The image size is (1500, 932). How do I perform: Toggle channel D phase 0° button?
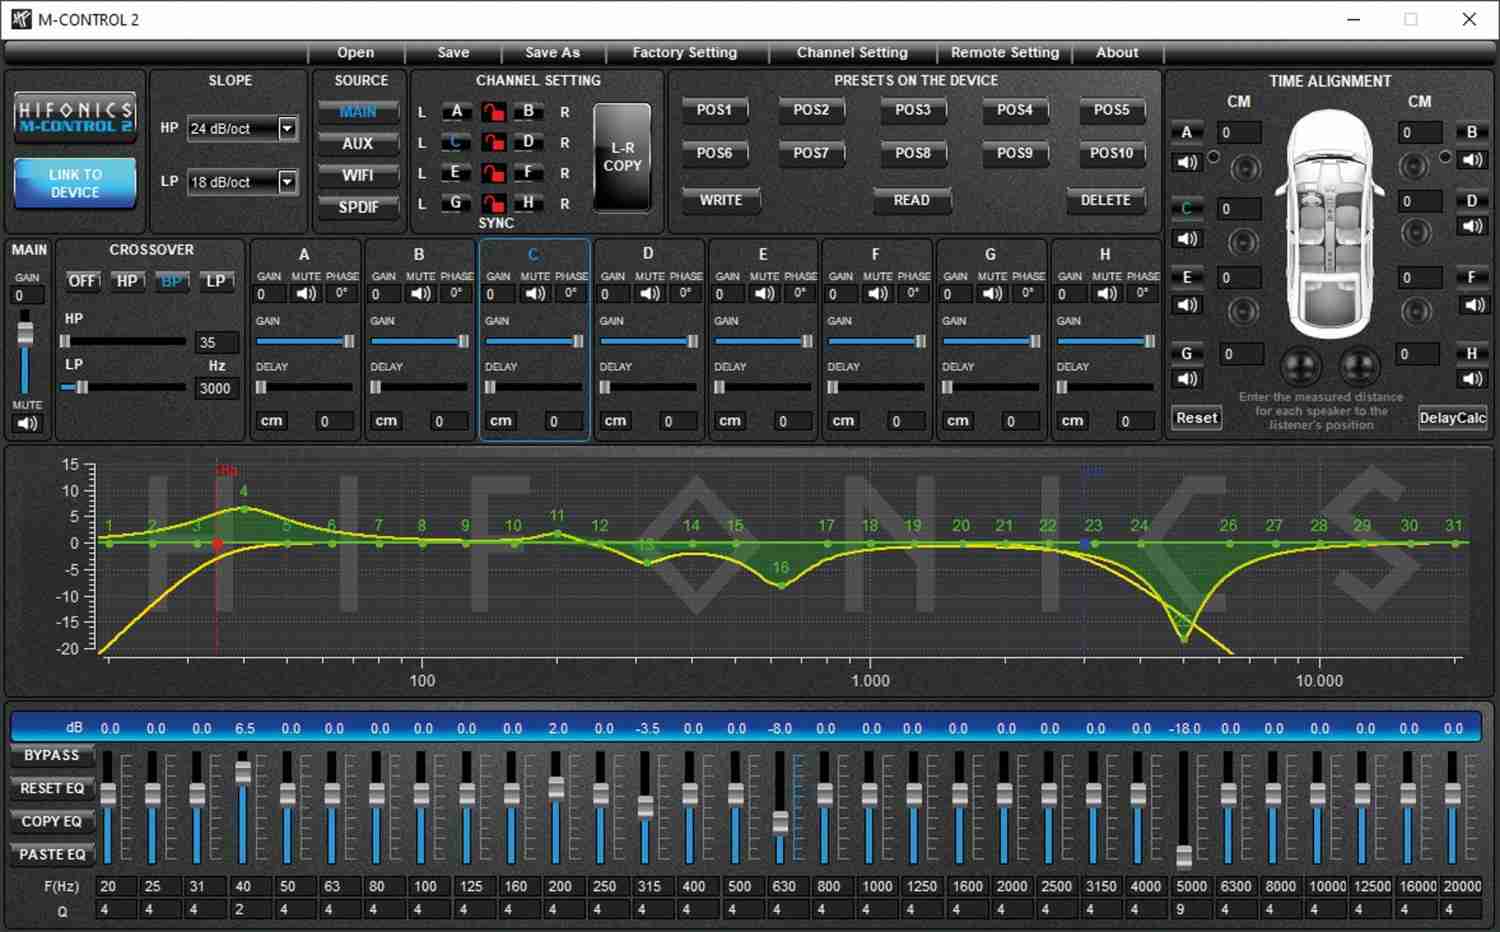686,294
